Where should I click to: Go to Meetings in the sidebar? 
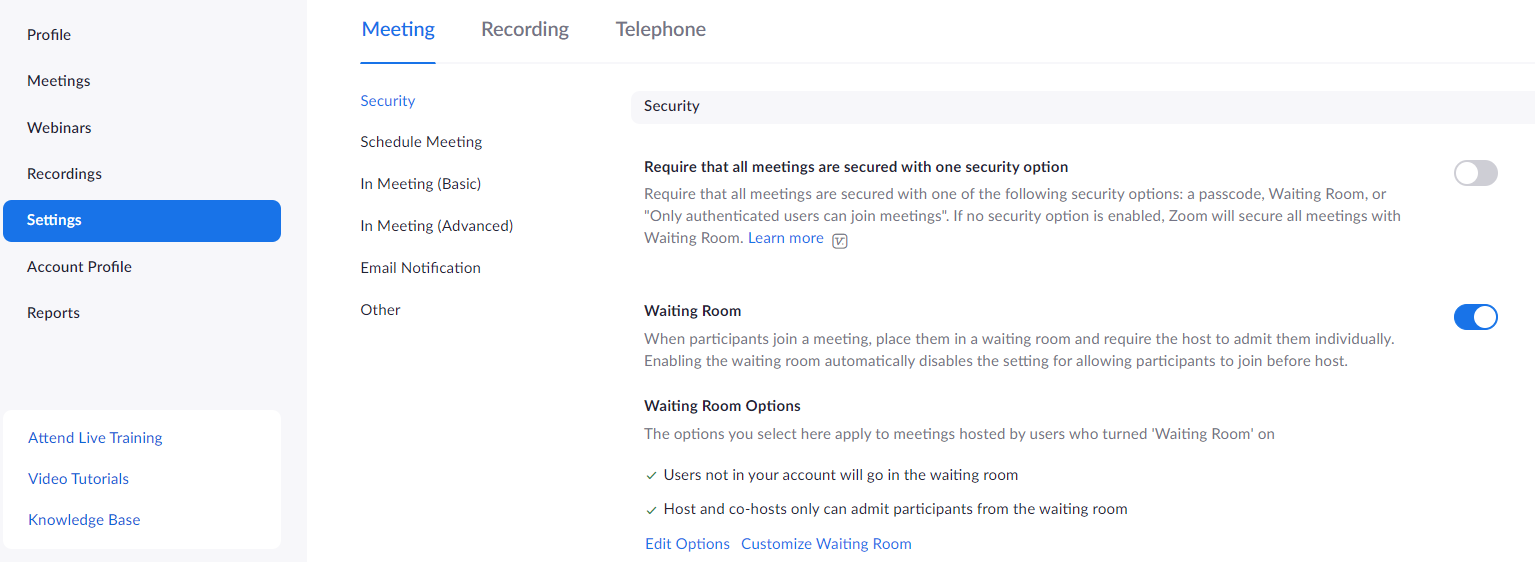59,81
